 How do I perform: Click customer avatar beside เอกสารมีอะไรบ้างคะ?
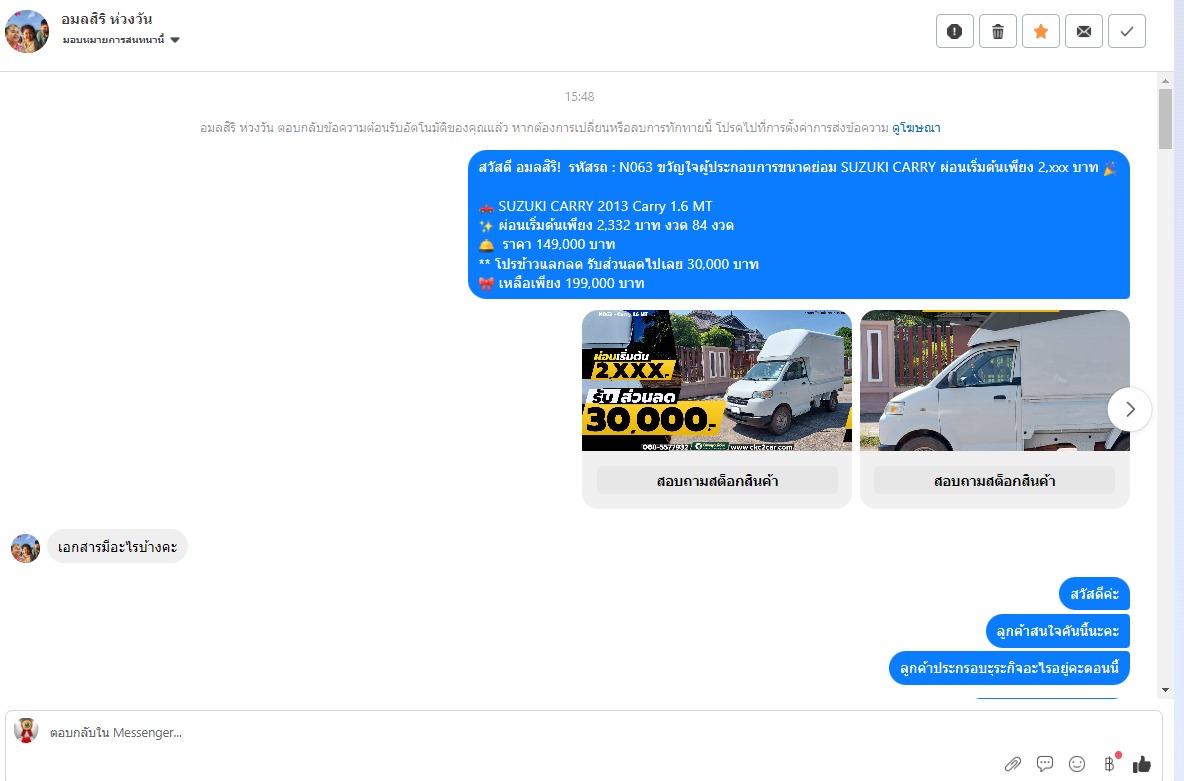point(26,548)
